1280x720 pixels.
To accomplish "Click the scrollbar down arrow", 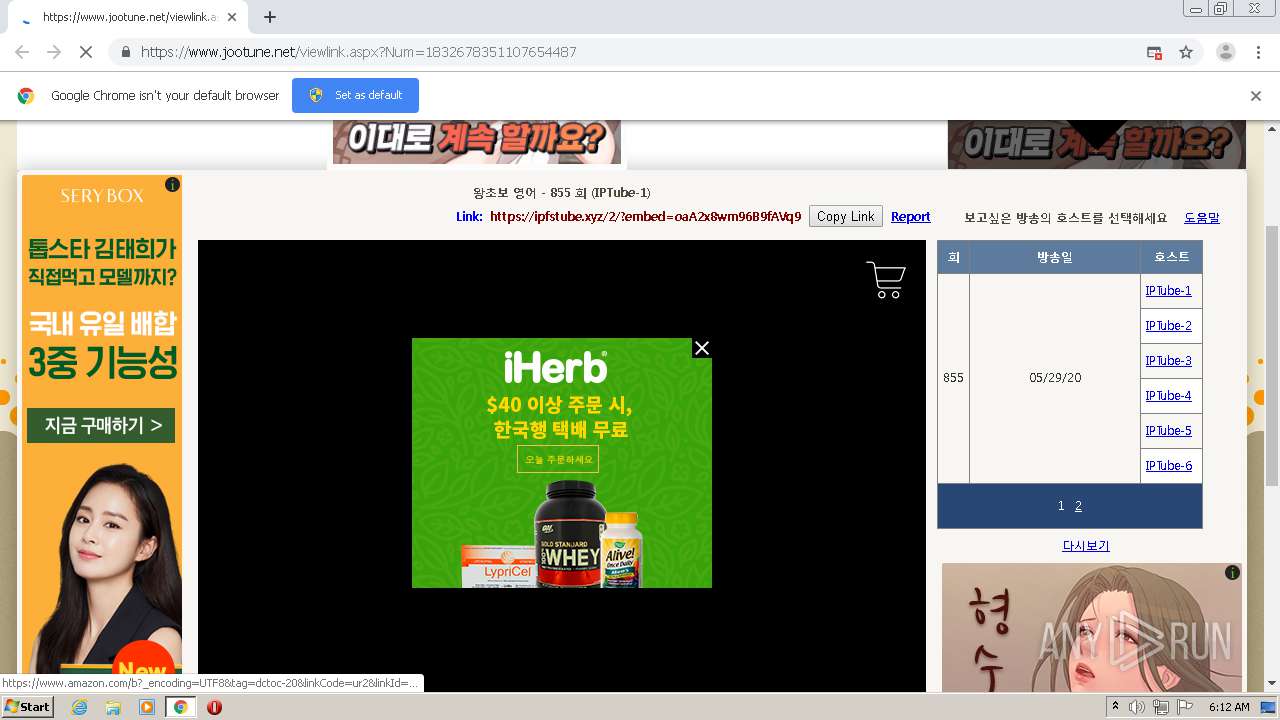I will [x=1272, y=683].
